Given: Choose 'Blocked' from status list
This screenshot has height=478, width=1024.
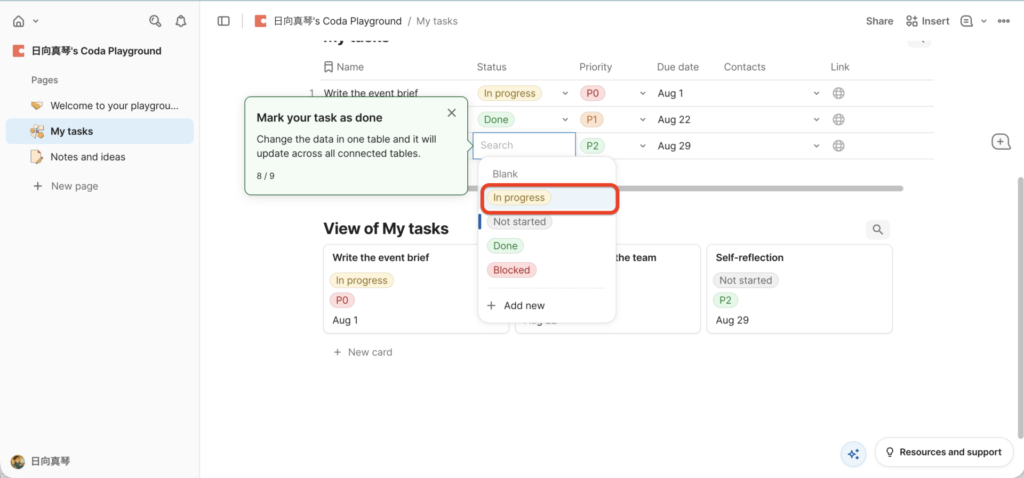Looking at the screenshot, I should tap(511, 270).
